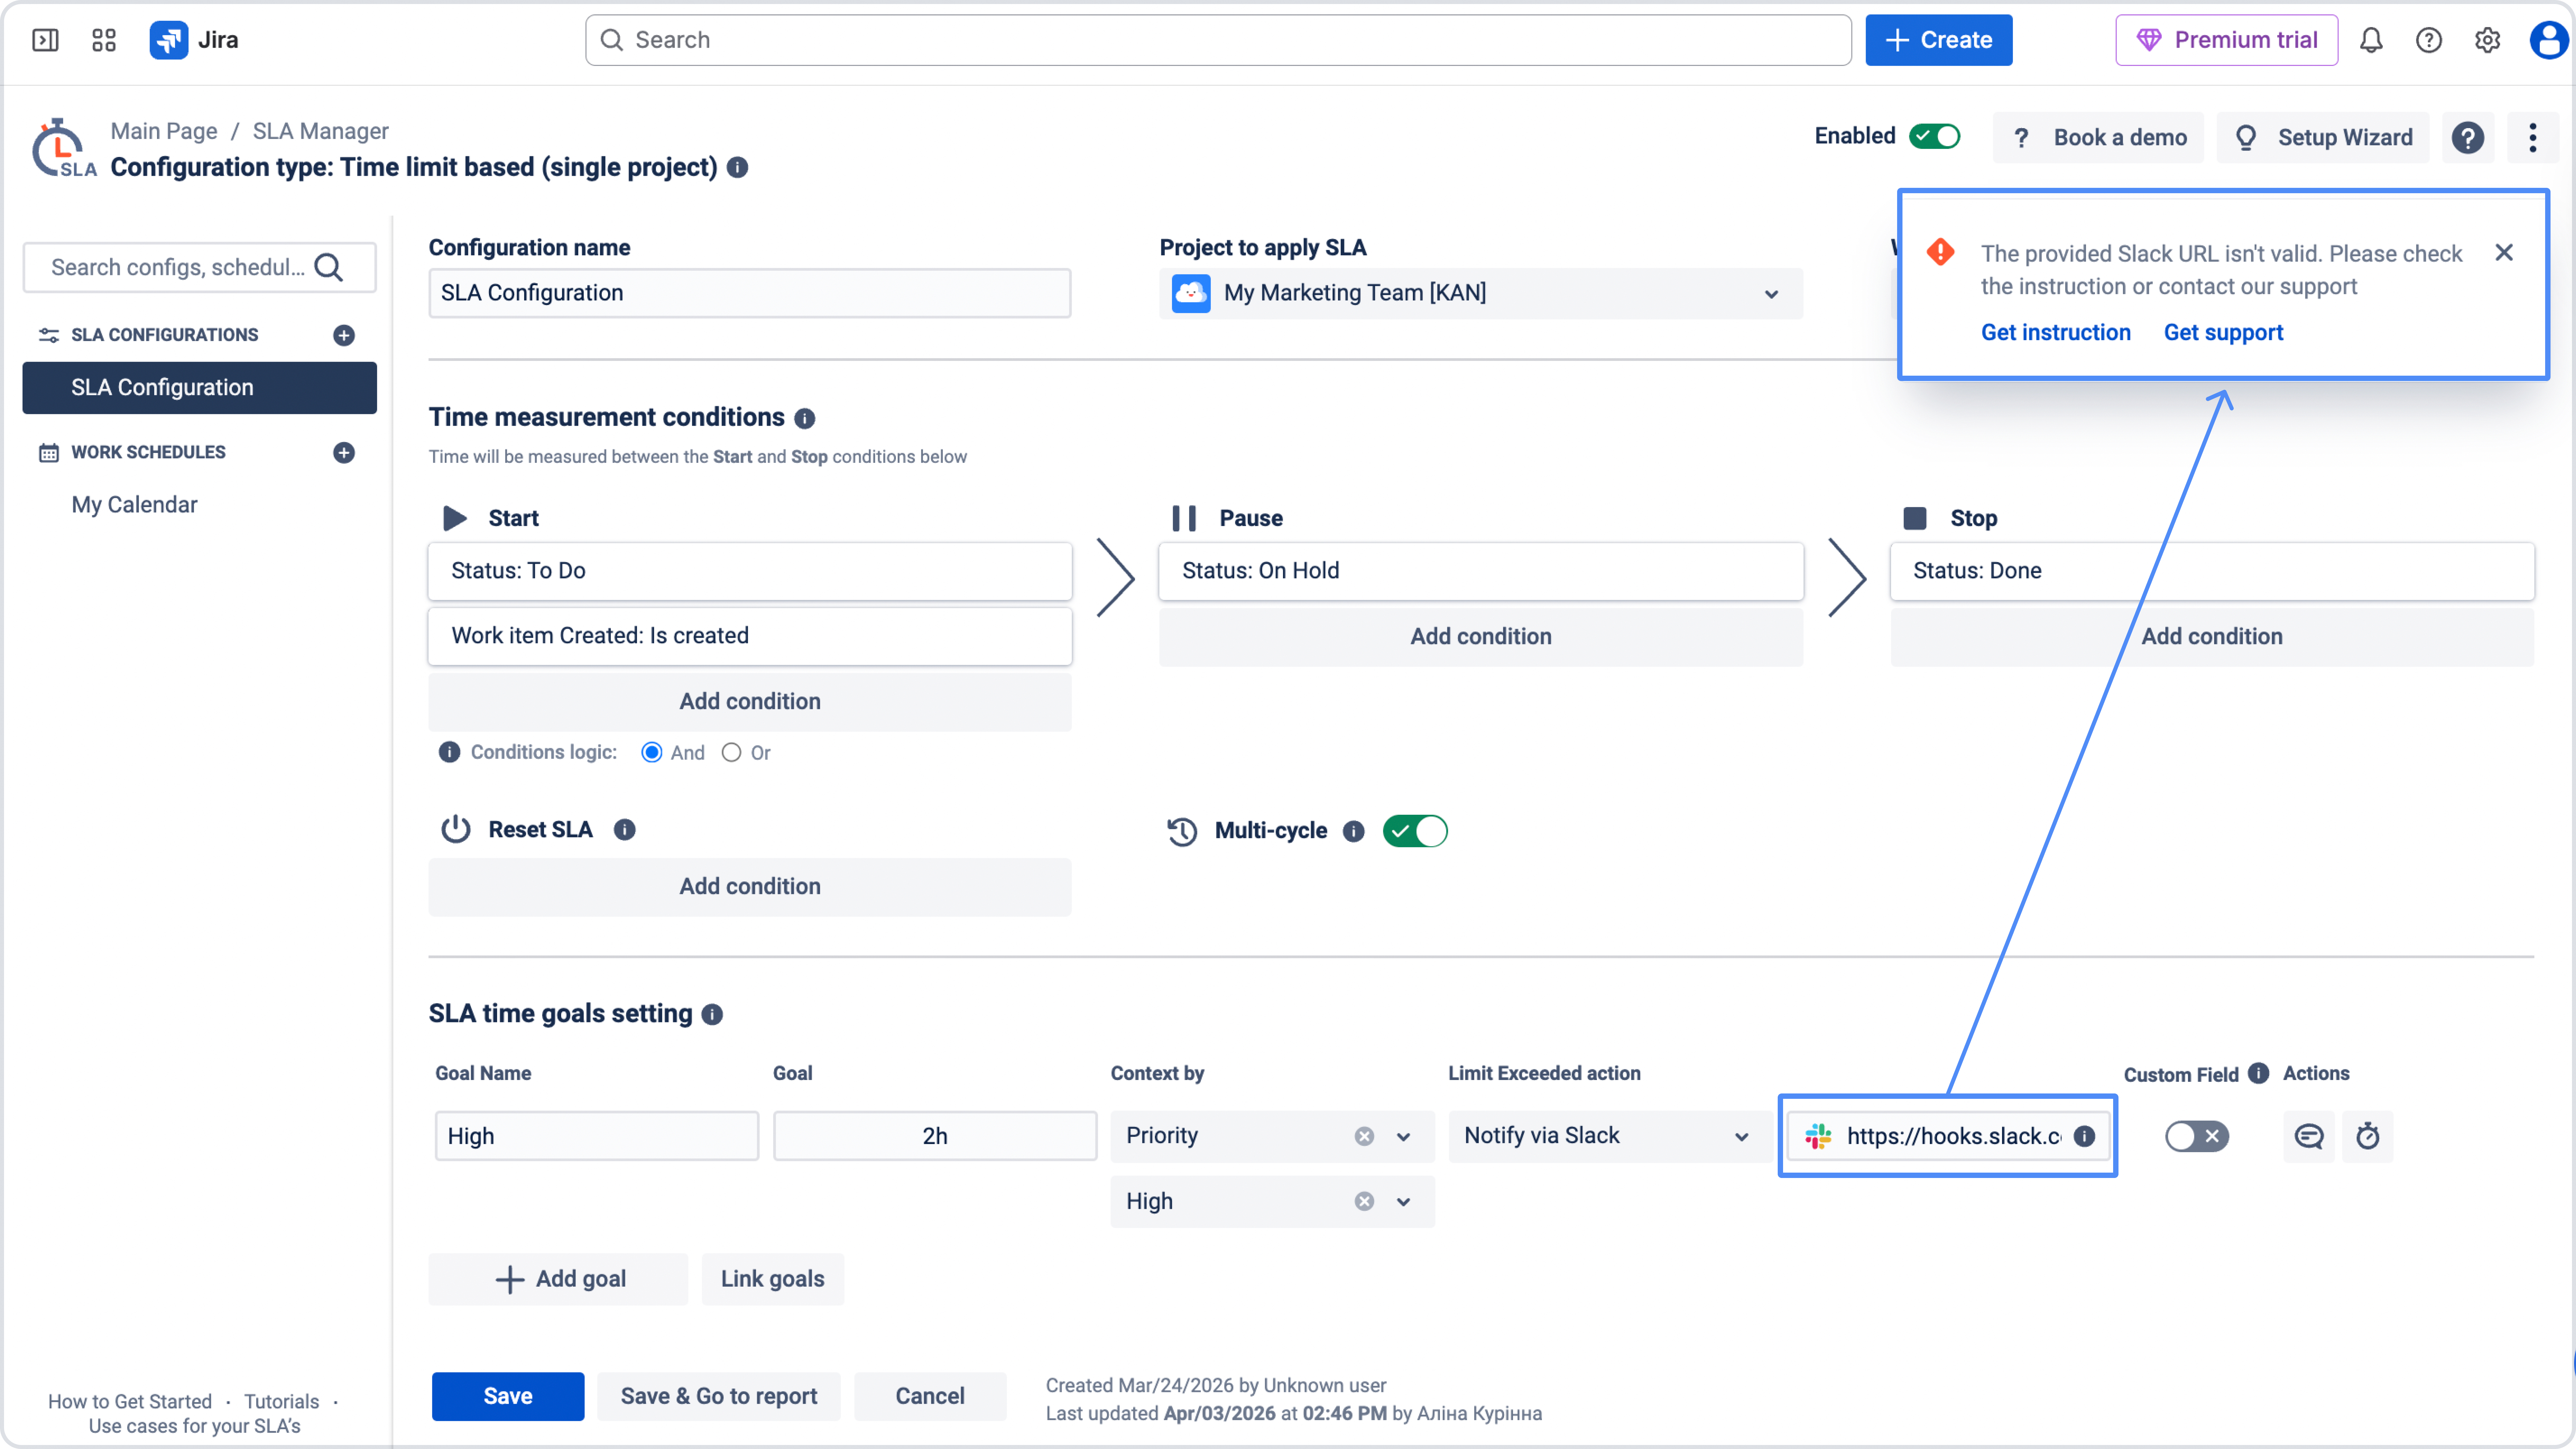Click info icon next to Multi-cycle
The height and width of the screenshot is (1449, 2576).
point(1353,831)
